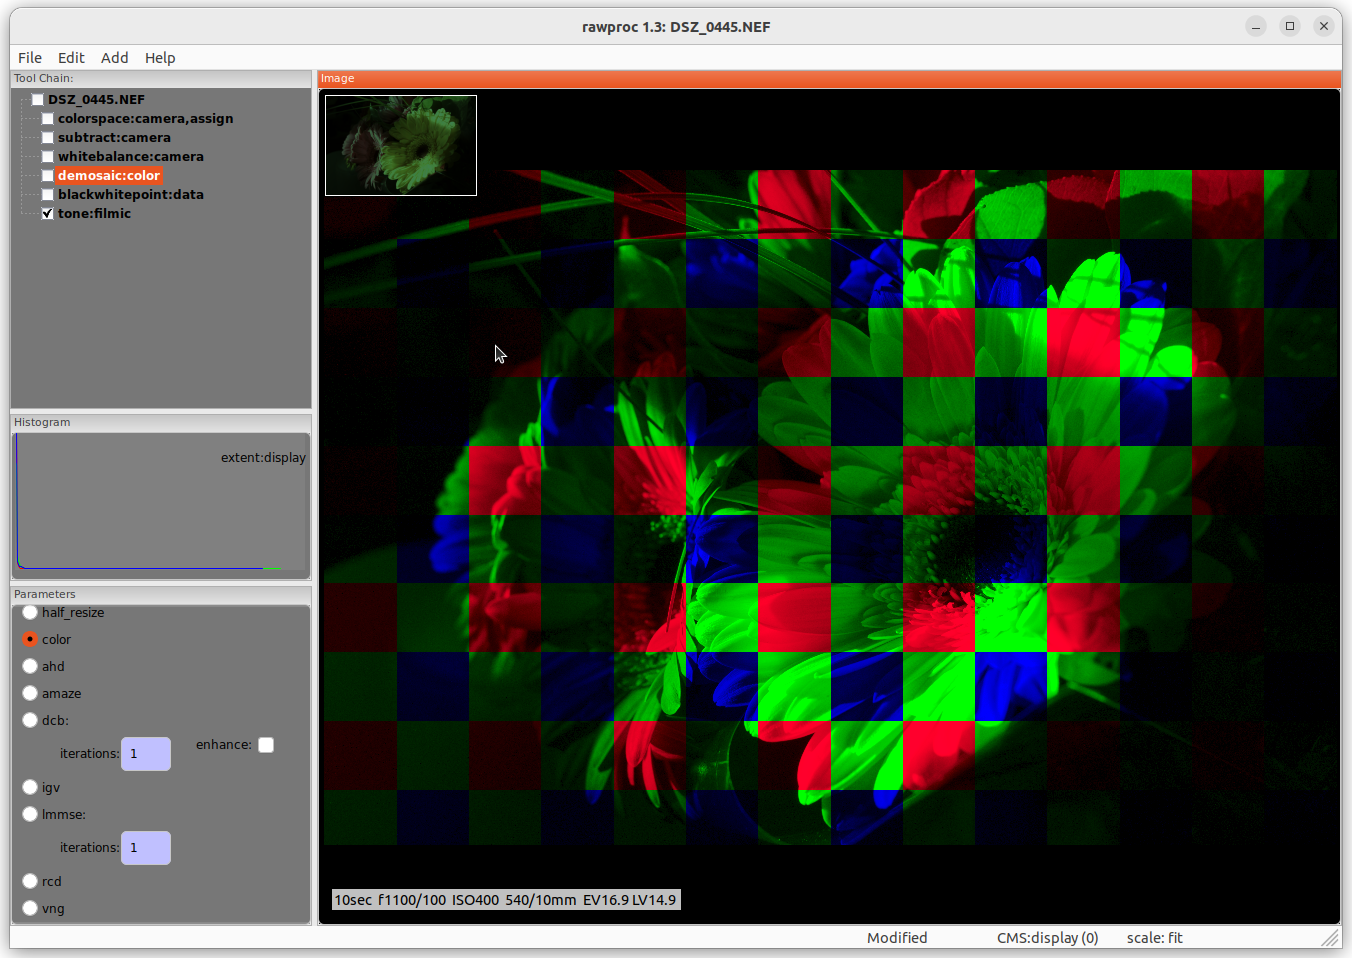Open the Edit menu

pos(71,58)
